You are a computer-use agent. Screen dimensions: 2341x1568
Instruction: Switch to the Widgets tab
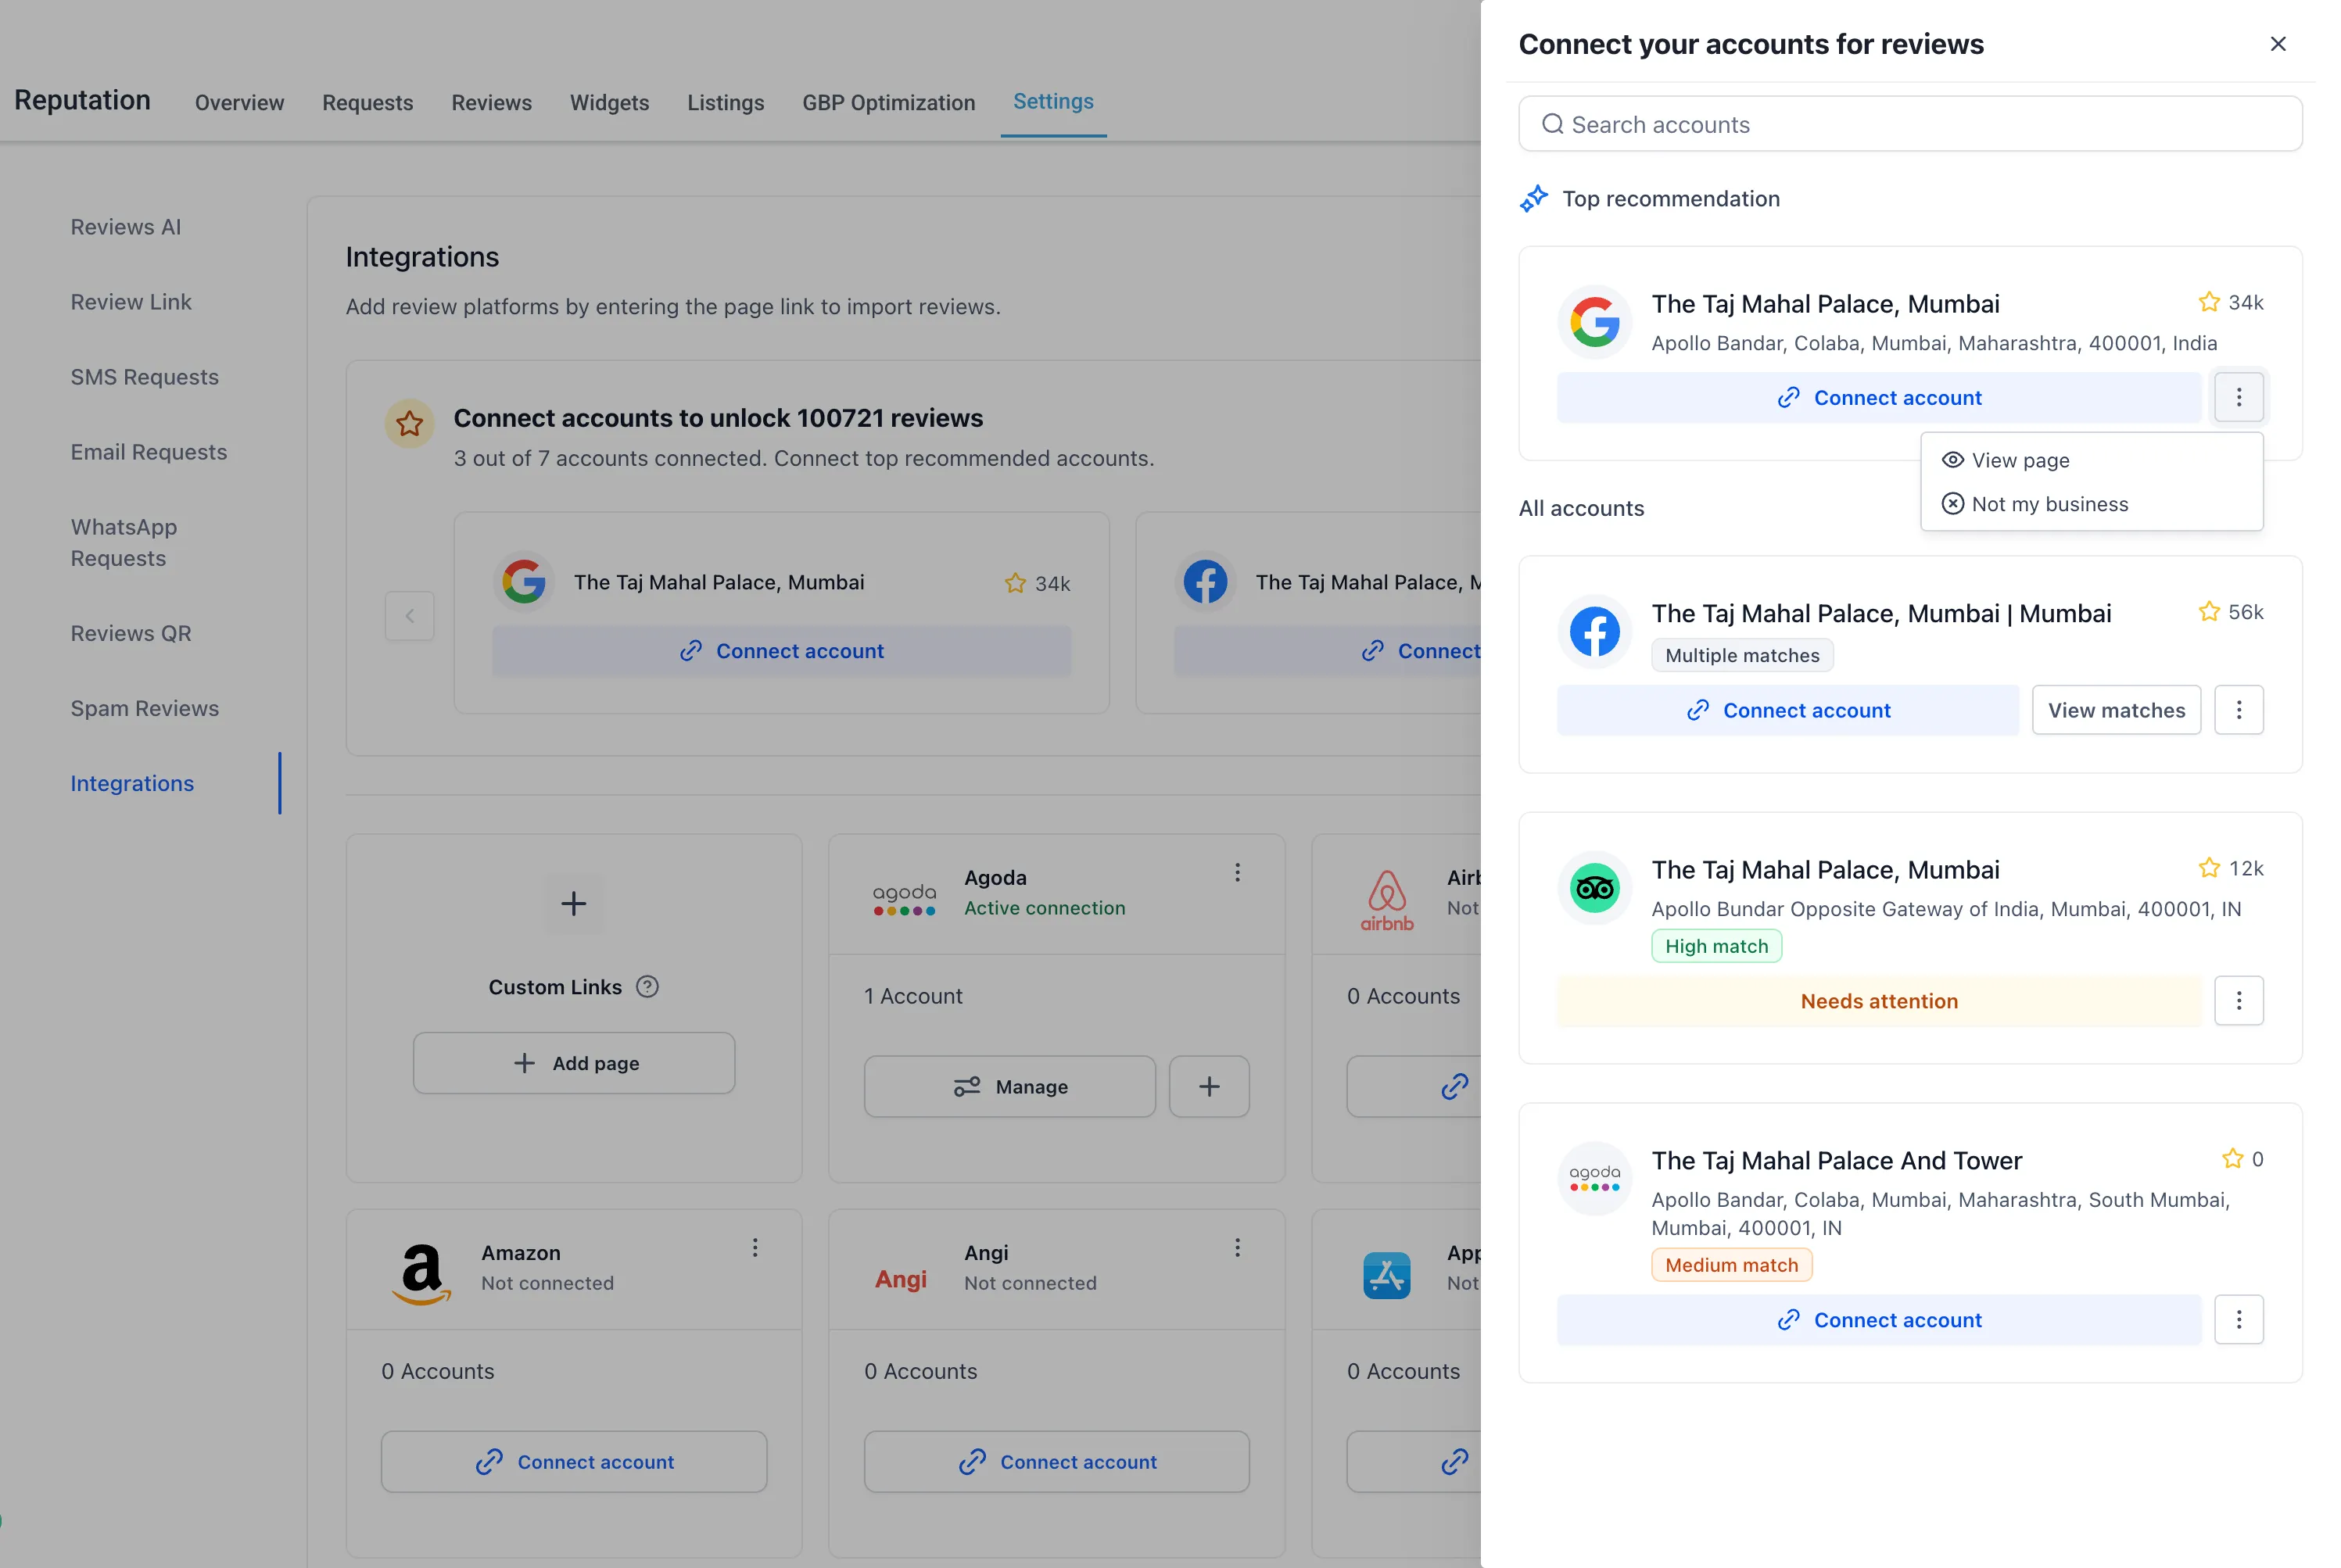[609, 102]
